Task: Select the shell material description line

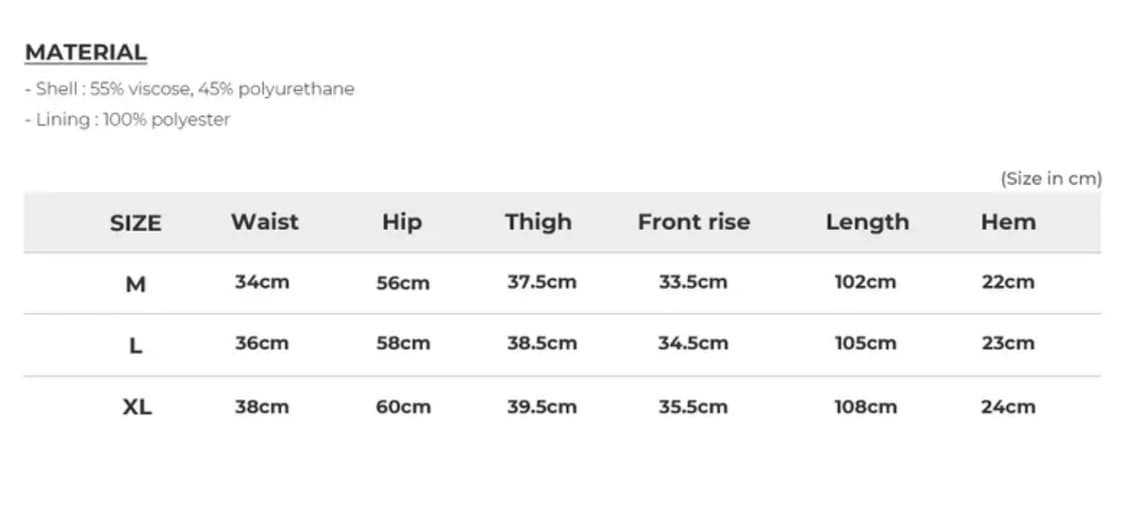Action: pyautogui.click(x=190, y=89)
